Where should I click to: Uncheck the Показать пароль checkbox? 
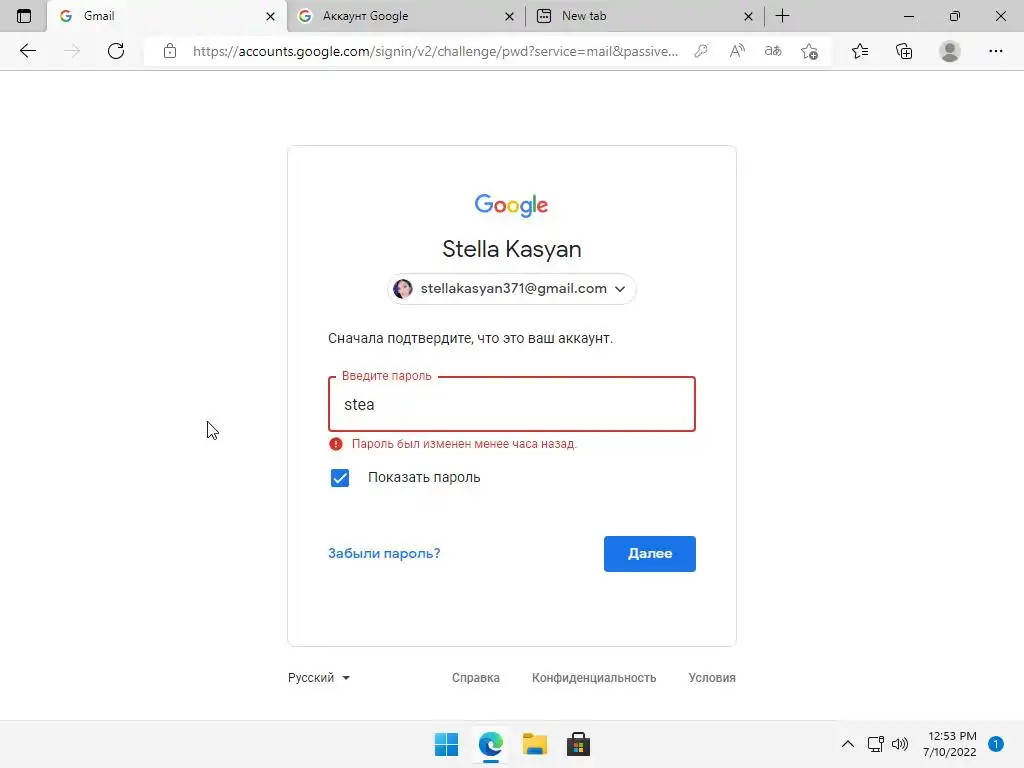pyautogui.click(x=340, y=478)
